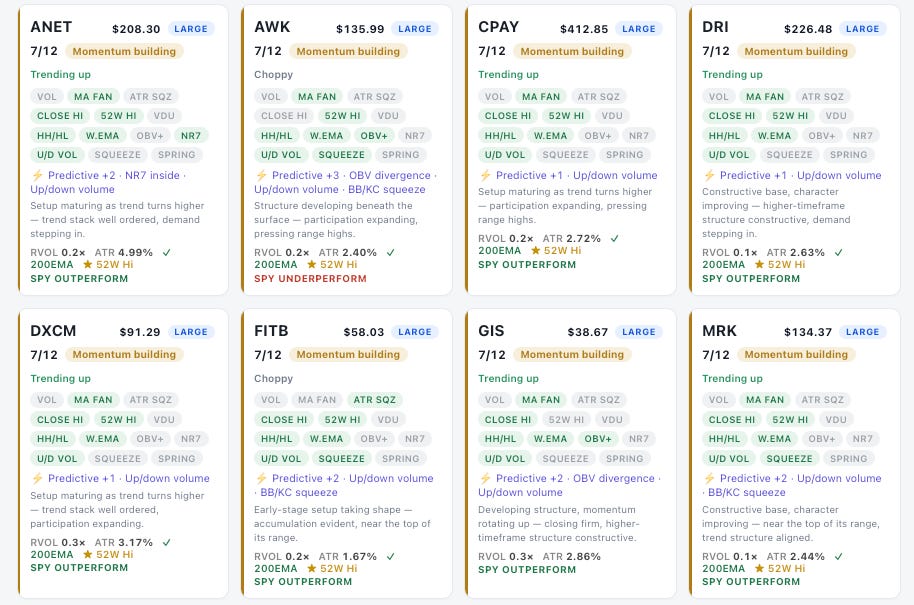
Task: Click the gold star on DXCM card
Action: [88, 554]
